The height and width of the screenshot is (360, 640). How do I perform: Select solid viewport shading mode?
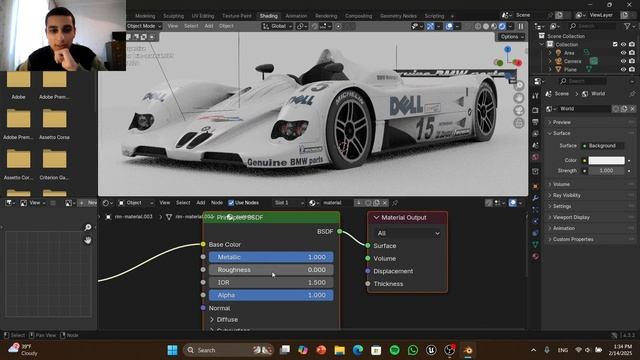(486, 26)
